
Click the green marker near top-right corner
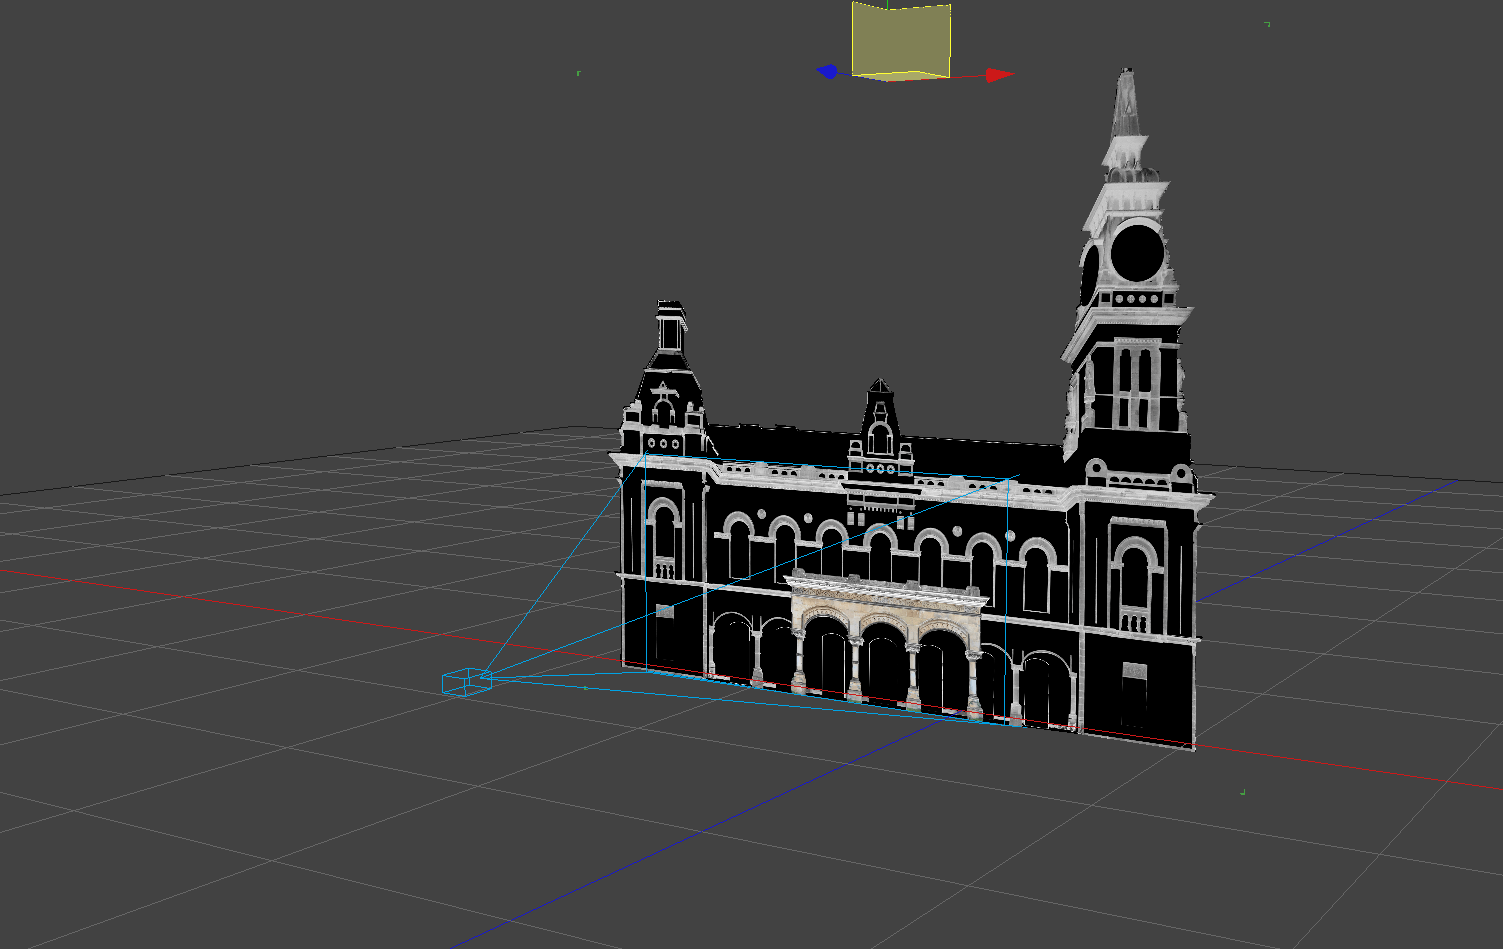(1267, 24)
